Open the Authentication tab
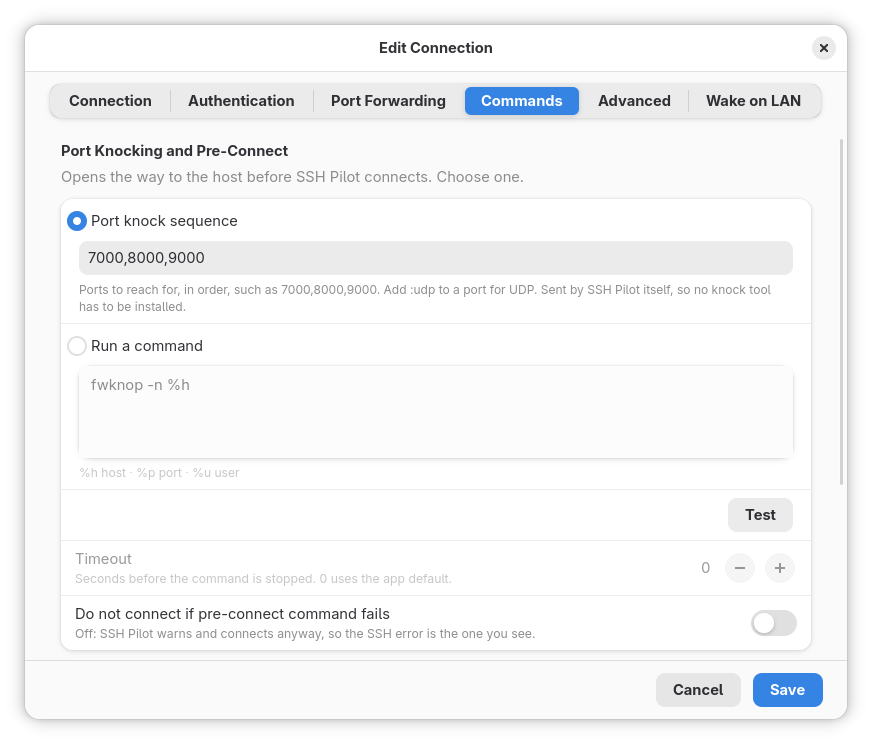 (241, 101)
